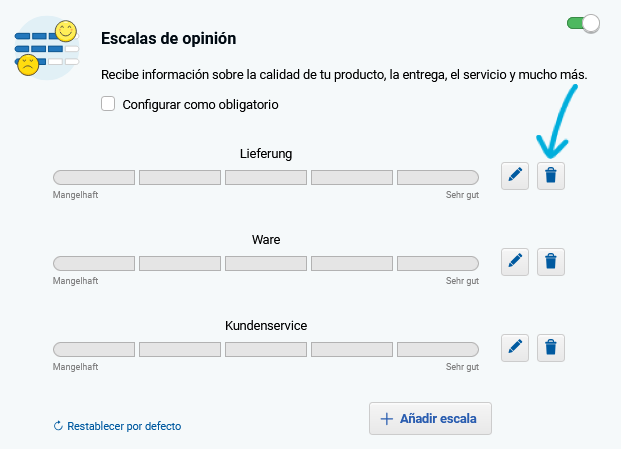Edit the Lieferung scale with the pencil icon
The height and width of the screenshot is (449, 621).
coord(515,177)
